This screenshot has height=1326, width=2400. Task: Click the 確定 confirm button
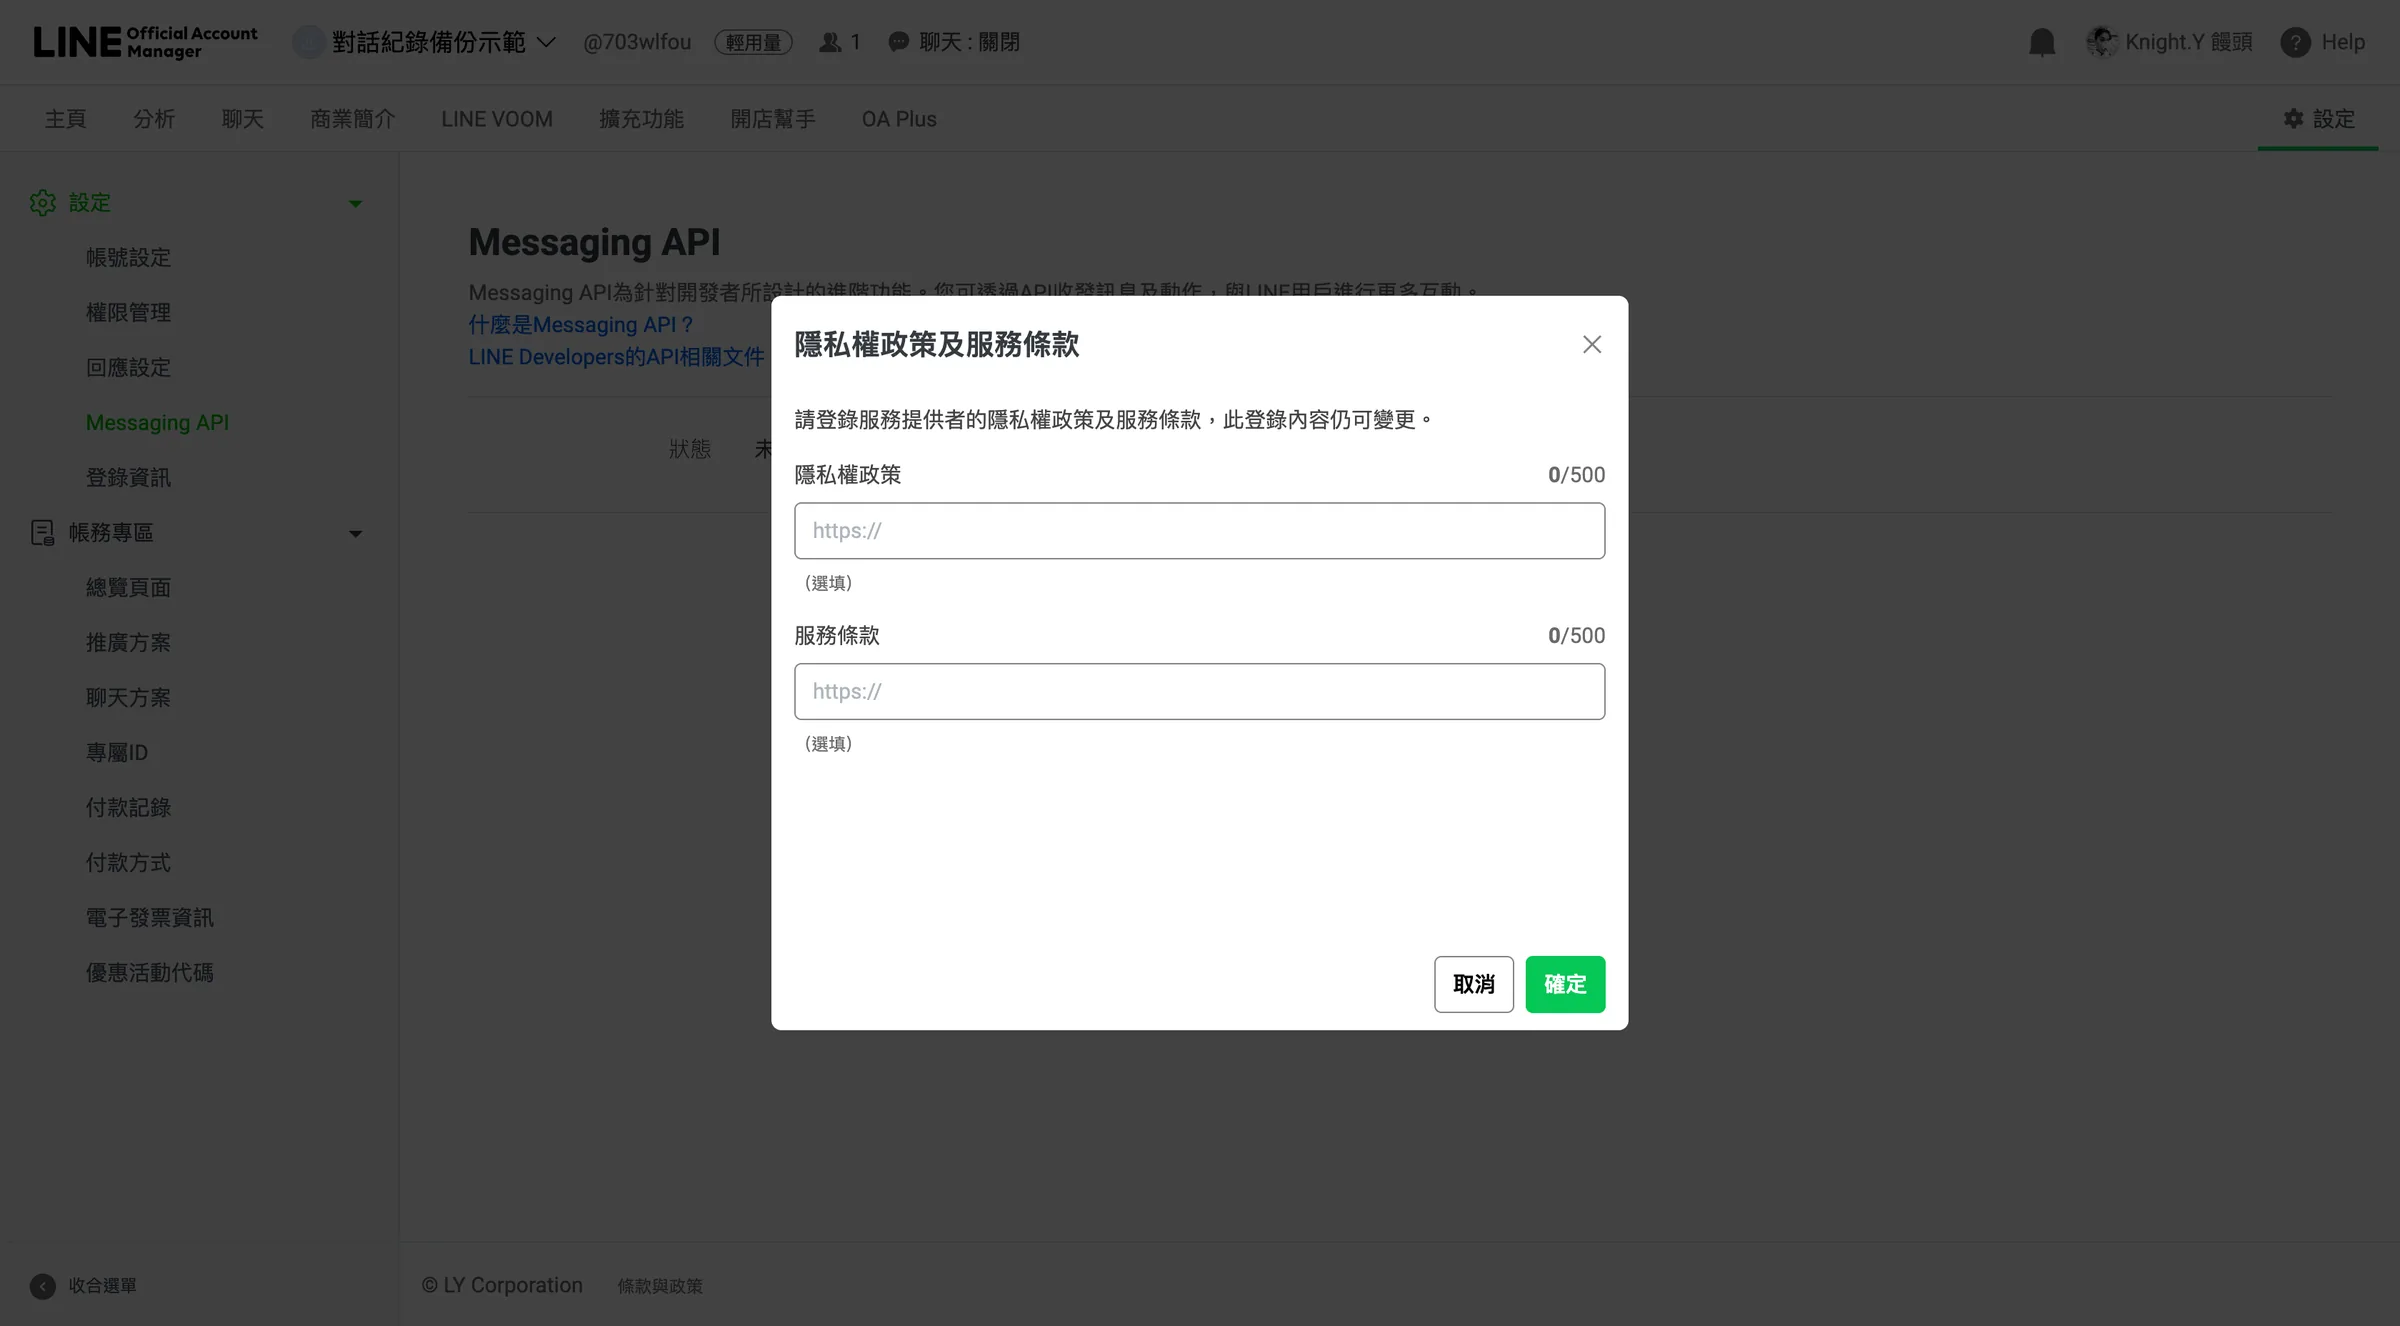(1565, 984)
